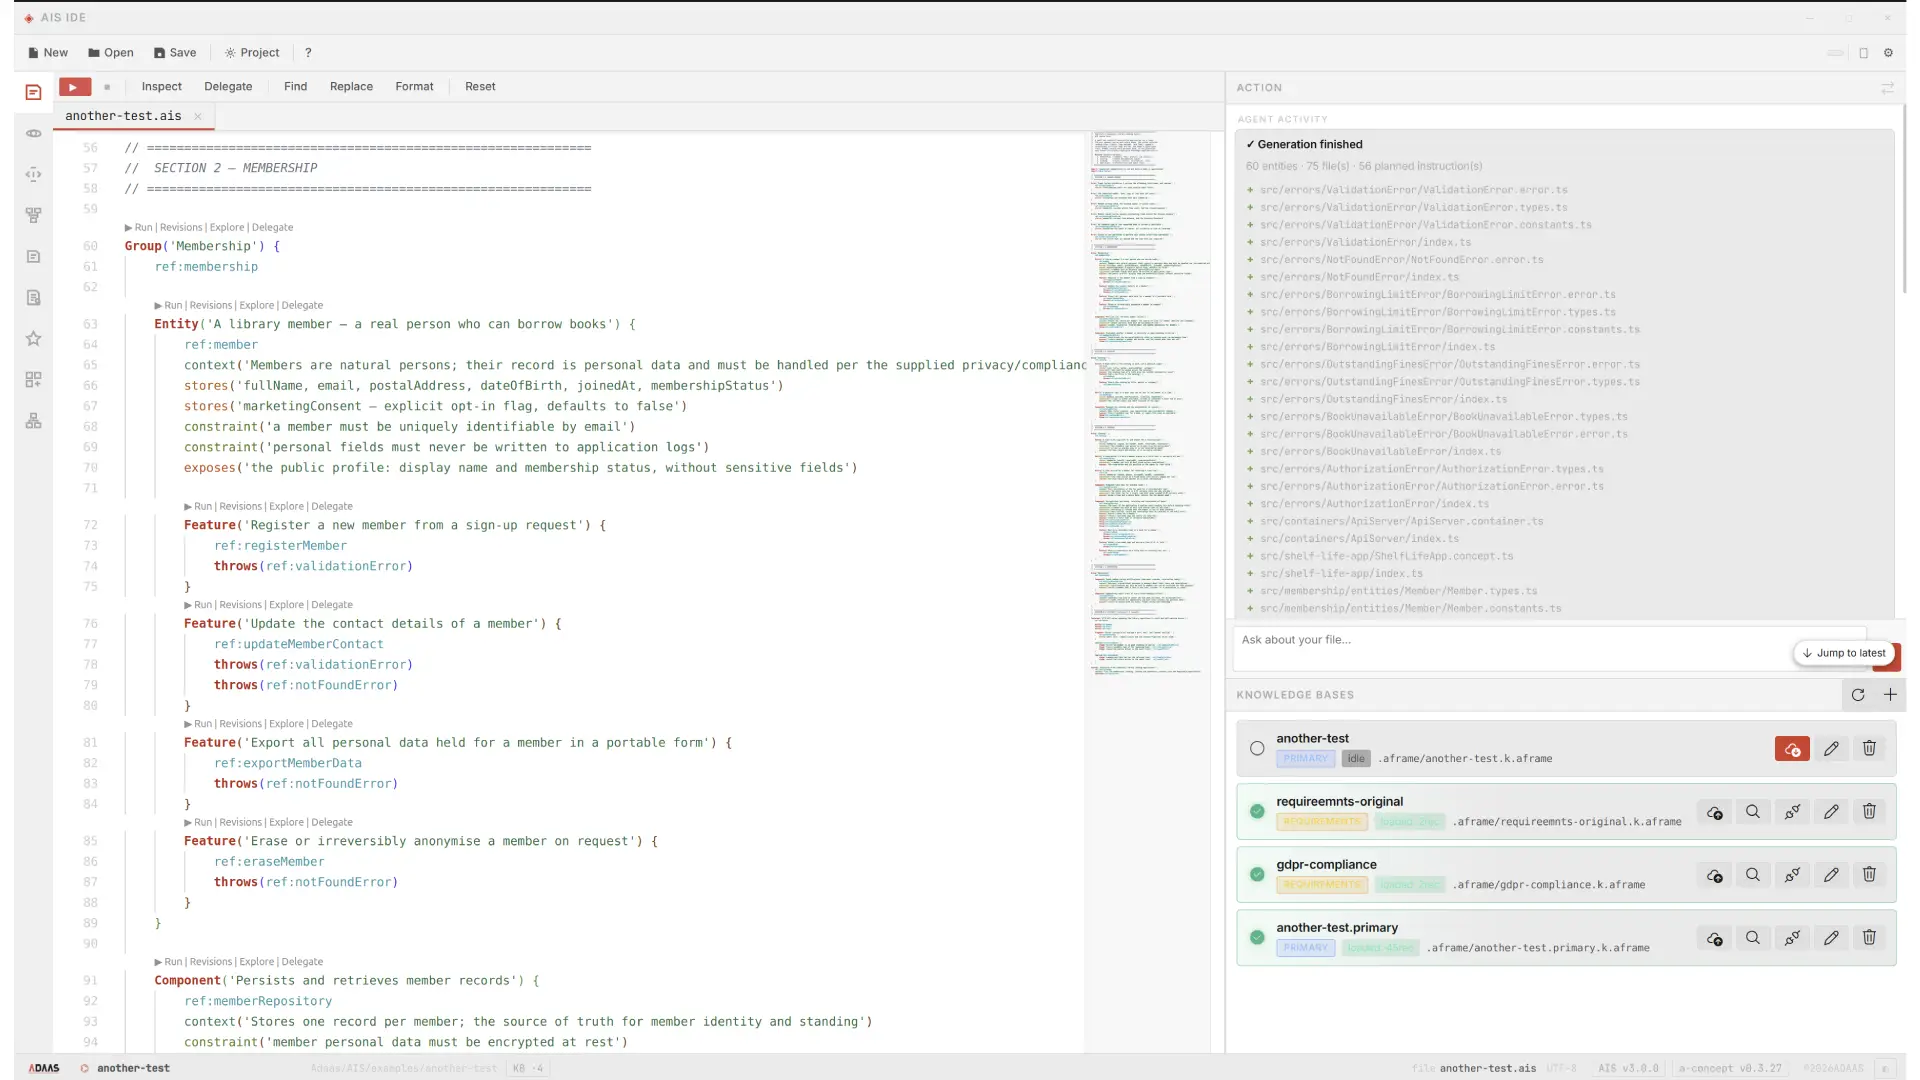Expand Run lens above Export all personal data feature
This screenshot has height=1080, width=1920.
(198, 724)
